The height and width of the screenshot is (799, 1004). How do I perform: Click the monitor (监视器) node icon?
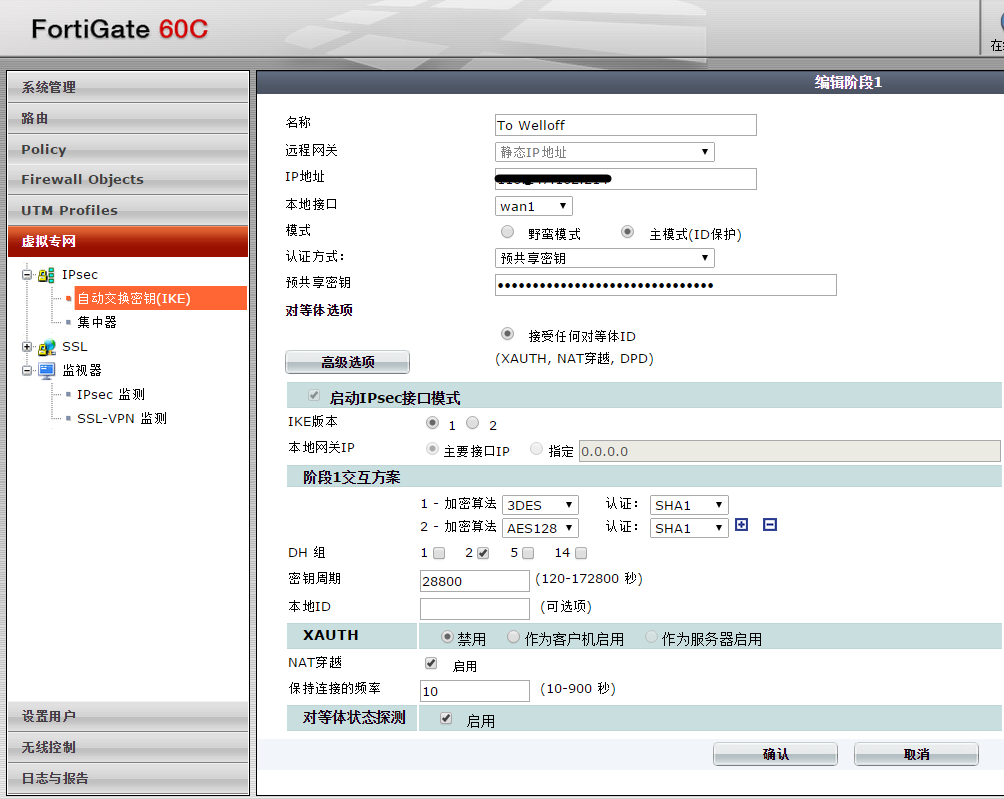pos(47,371)
